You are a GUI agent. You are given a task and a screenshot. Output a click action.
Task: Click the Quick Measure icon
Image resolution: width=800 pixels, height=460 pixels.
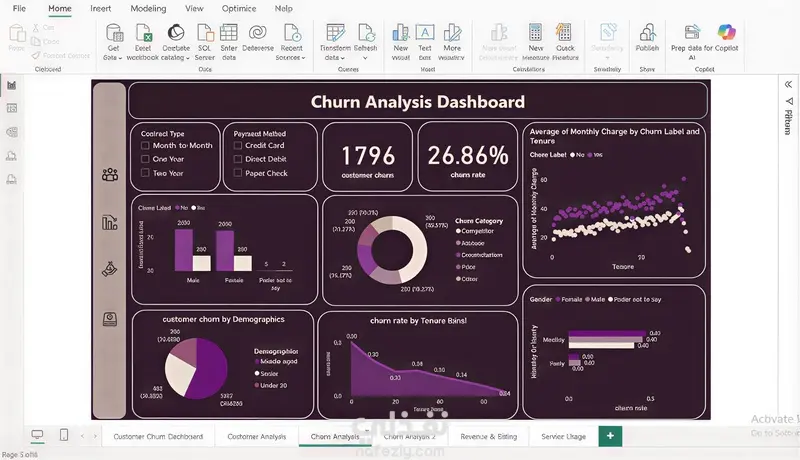[x=564, y=34]
